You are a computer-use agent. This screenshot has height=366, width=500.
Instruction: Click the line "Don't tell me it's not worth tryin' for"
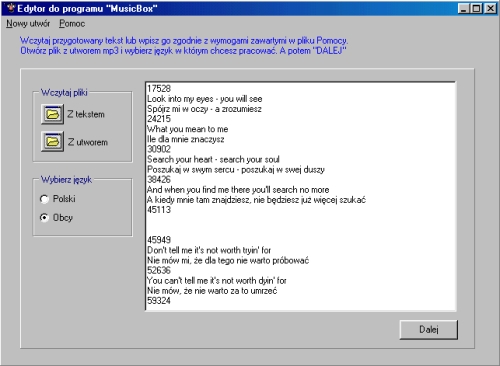pyautogui.click(x=209, y=250)
